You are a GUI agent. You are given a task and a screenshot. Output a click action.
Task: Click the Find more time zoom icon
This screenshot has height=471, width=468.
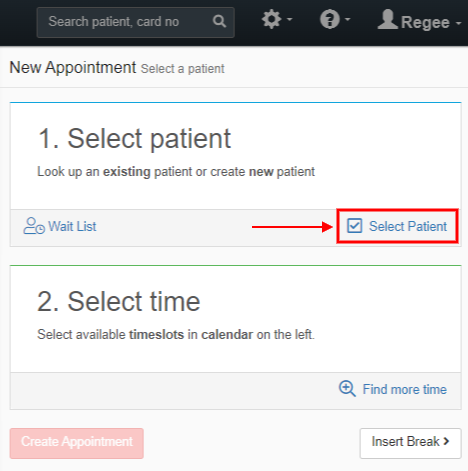tap(347, 389)
